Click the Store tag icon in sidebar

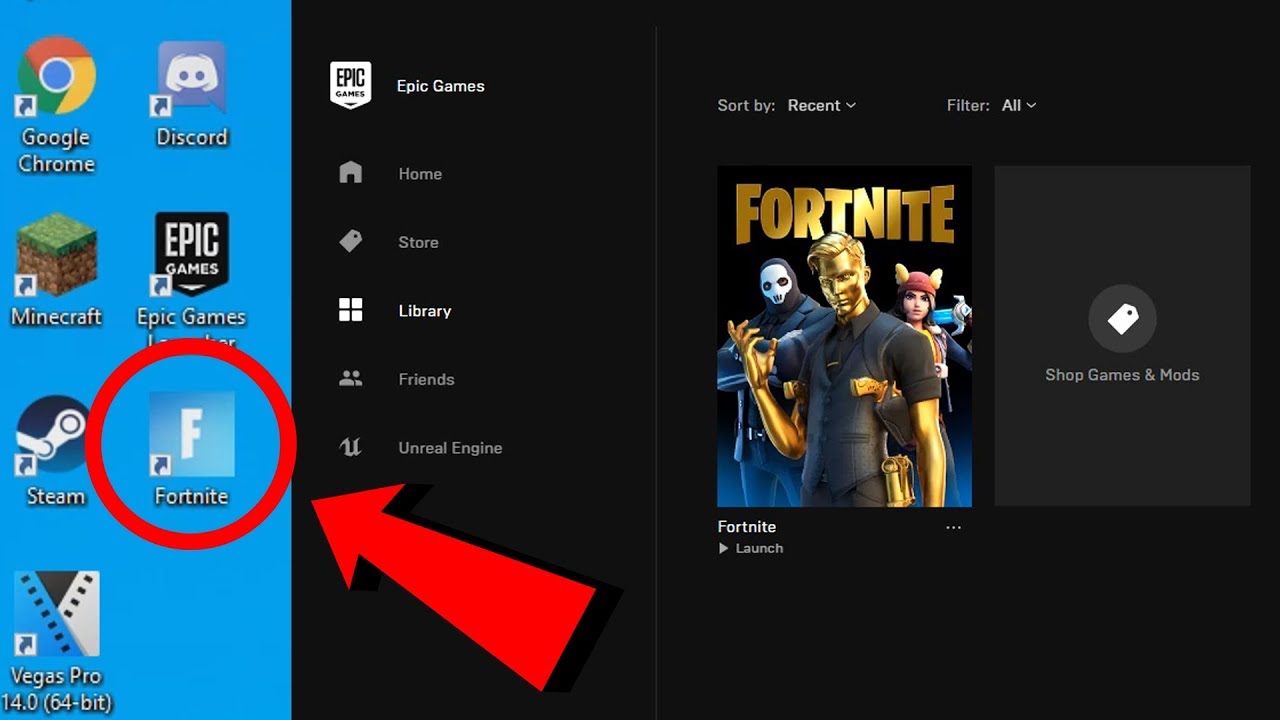[x=351, y=241]
